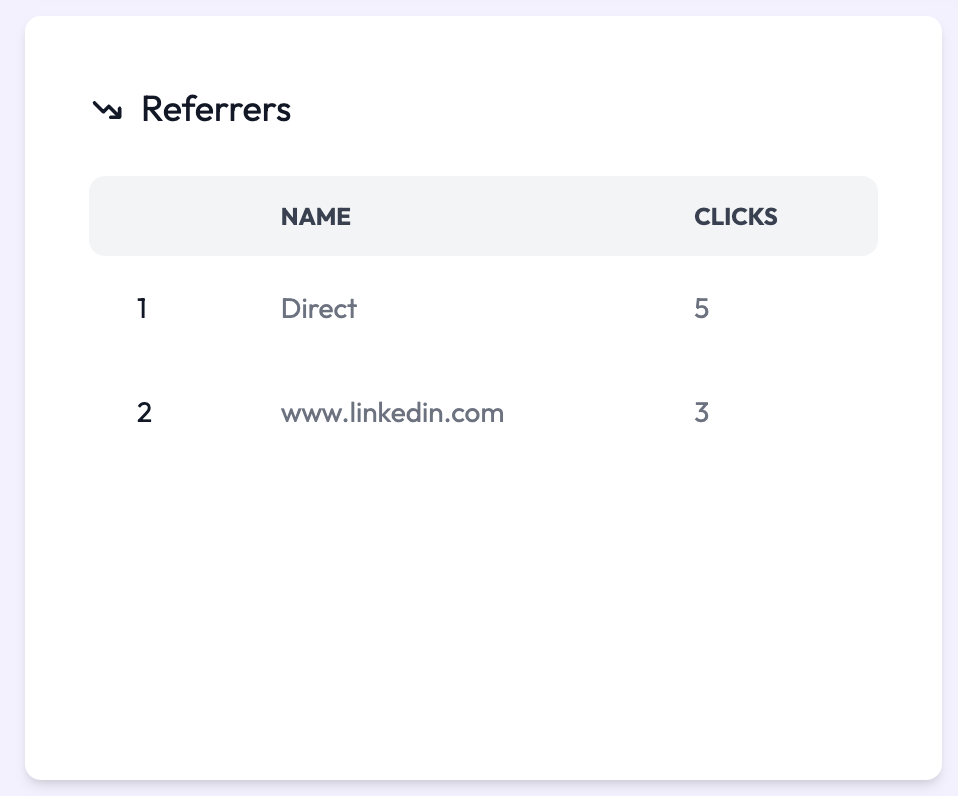Click the 3 clicks value for LinkedIn
Viewport: 958px width, 796px height.
click(701, 413)
